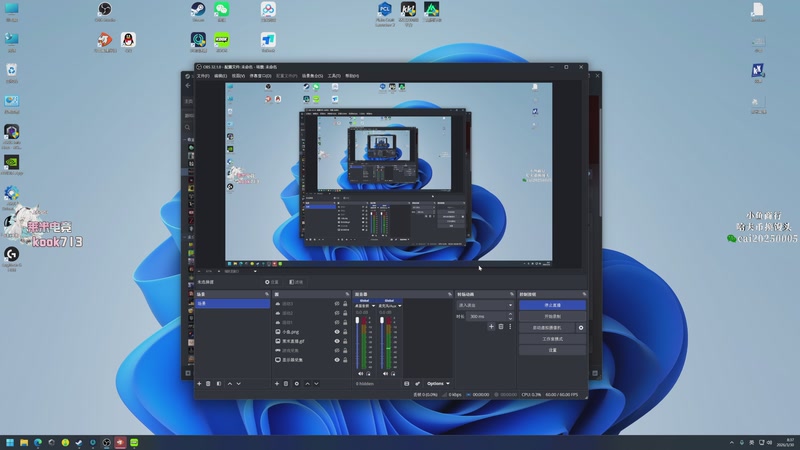800x450 pixels.
Task: Open the audio mixer Options dropdown
Action: (438, 383)
